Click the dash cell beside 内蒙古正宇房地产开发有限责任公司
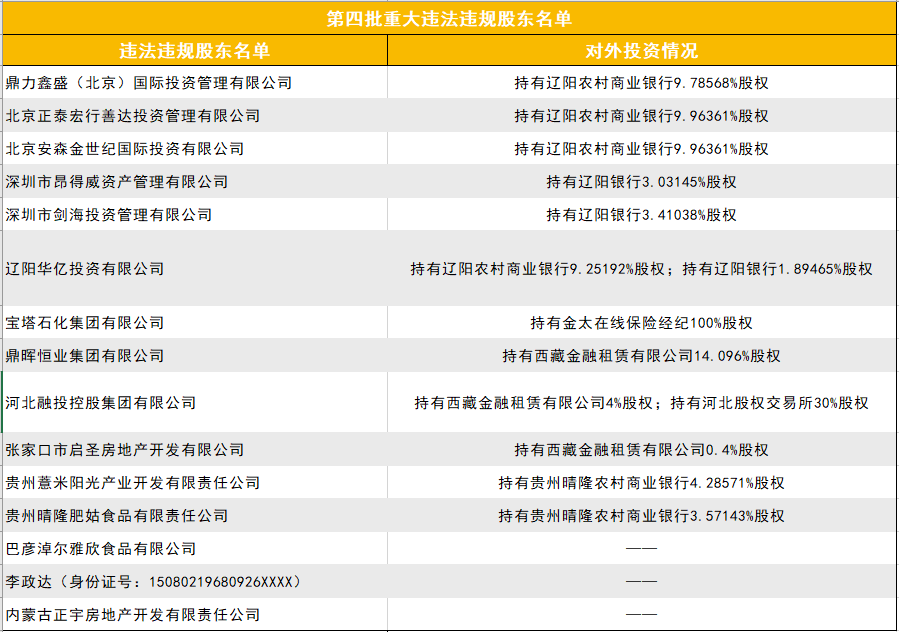 [642, 614]
